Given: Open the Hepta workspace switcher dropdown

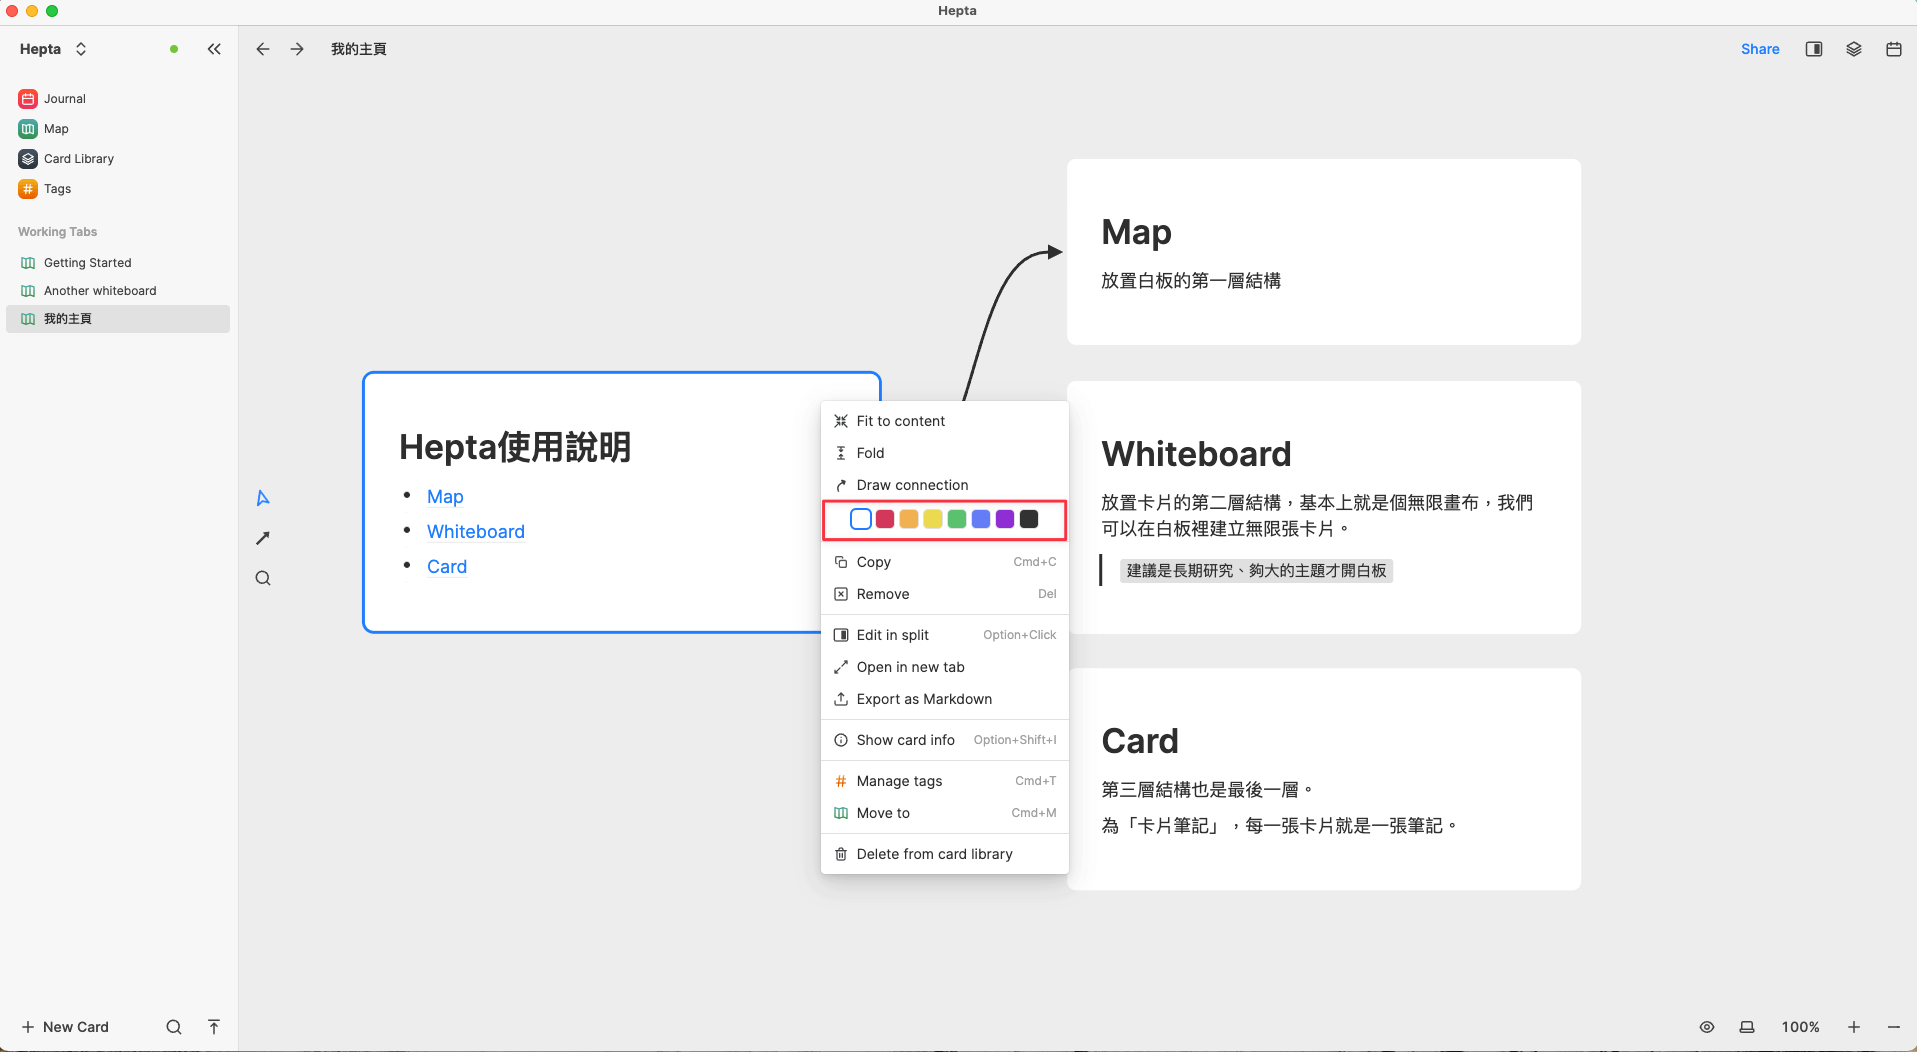Looking at the screenshot, I should pyautogui.click(x=81, y=48).
